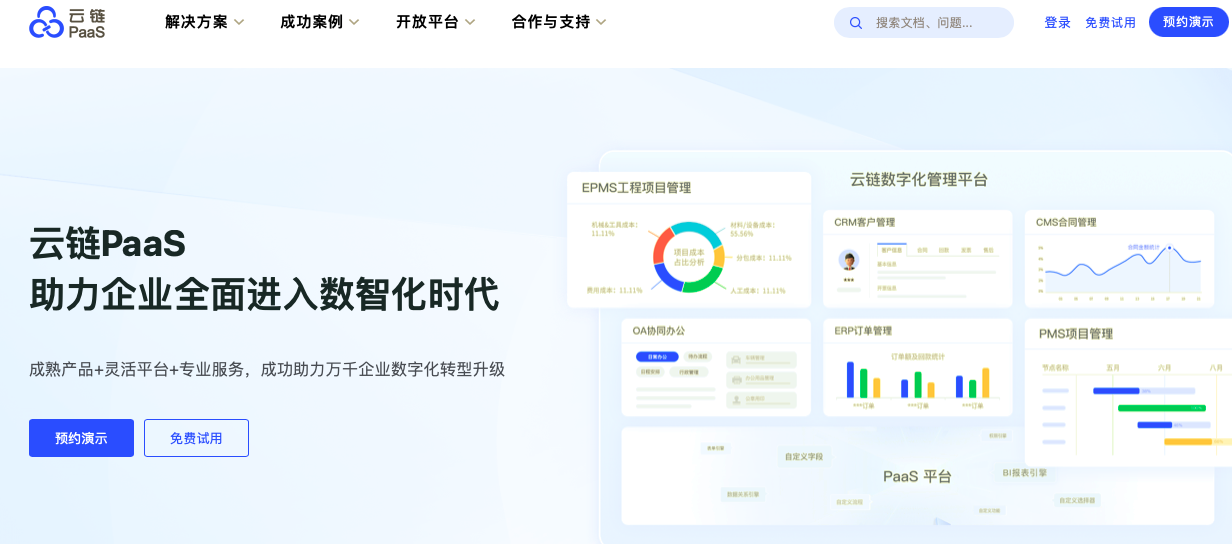
Task: Click the magnifier icon in search bar
Action: pos(856,23)
